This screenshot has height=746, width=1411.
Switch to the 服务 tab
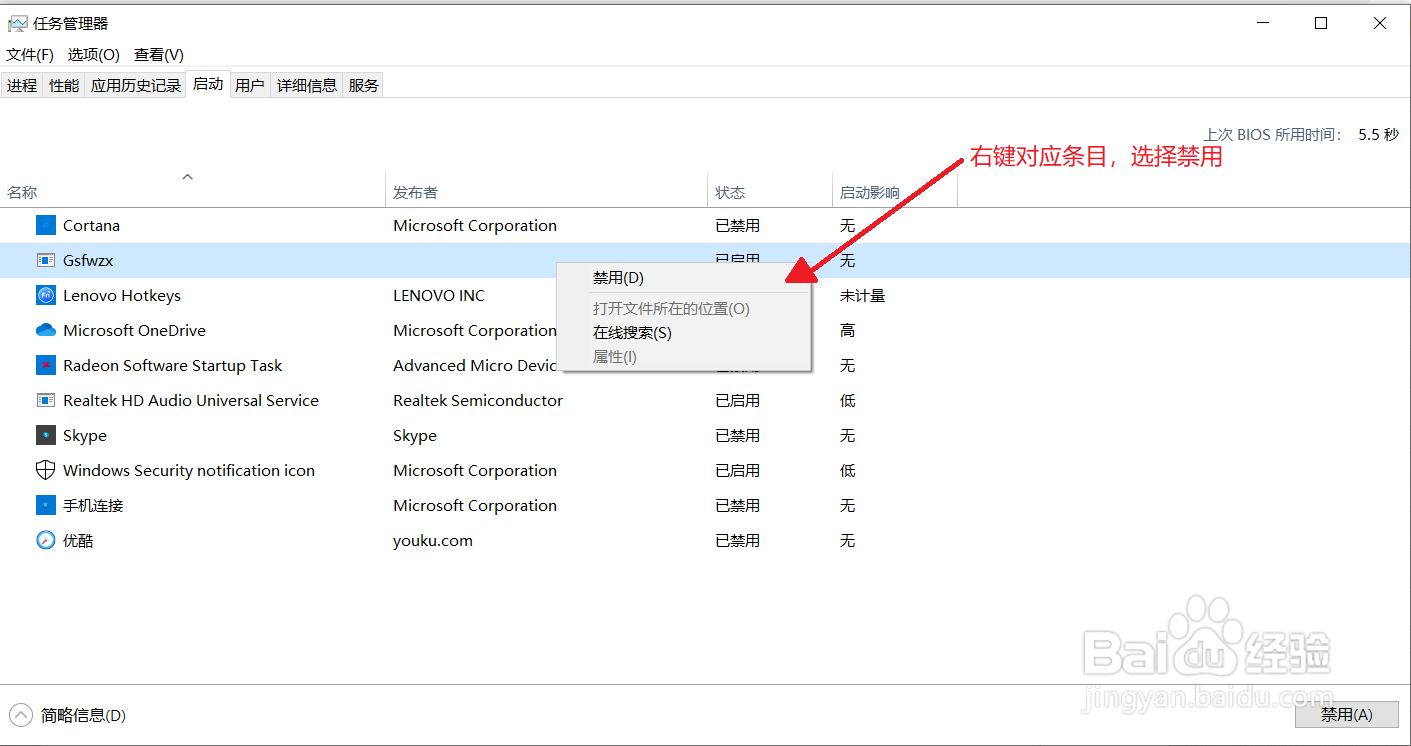point(364,85)
